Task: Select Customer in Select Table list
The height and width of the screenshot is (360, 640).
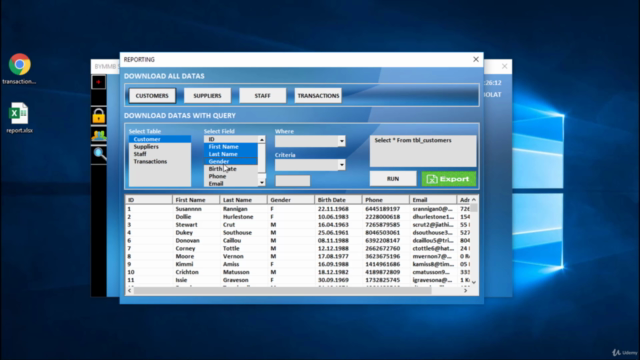Action: [160, 139]
